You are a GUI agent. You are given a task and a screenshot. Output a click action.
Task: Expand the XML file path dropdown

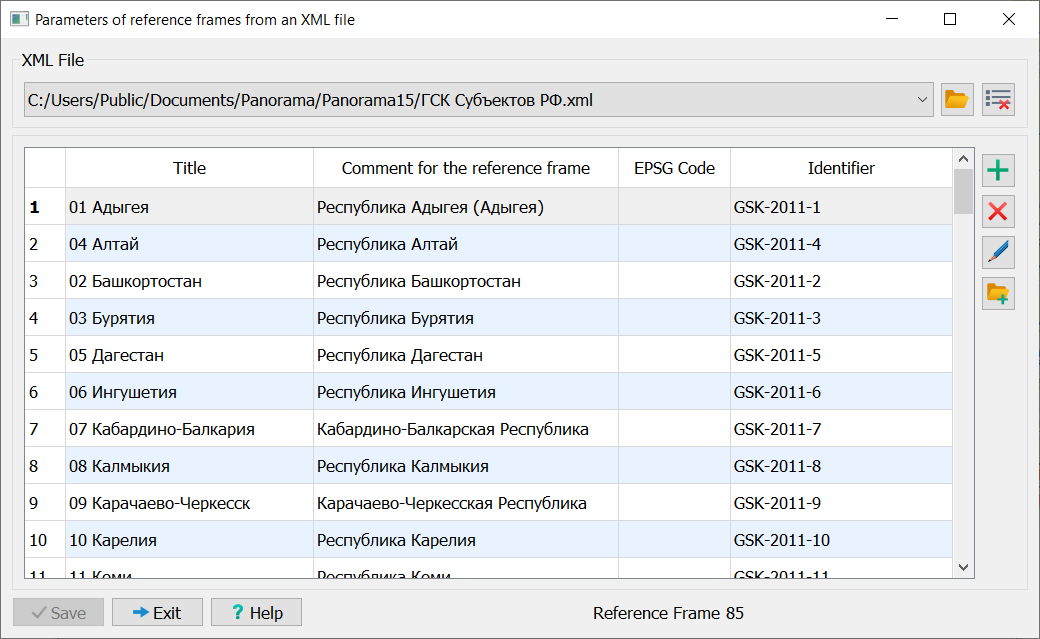click(922, 99)
